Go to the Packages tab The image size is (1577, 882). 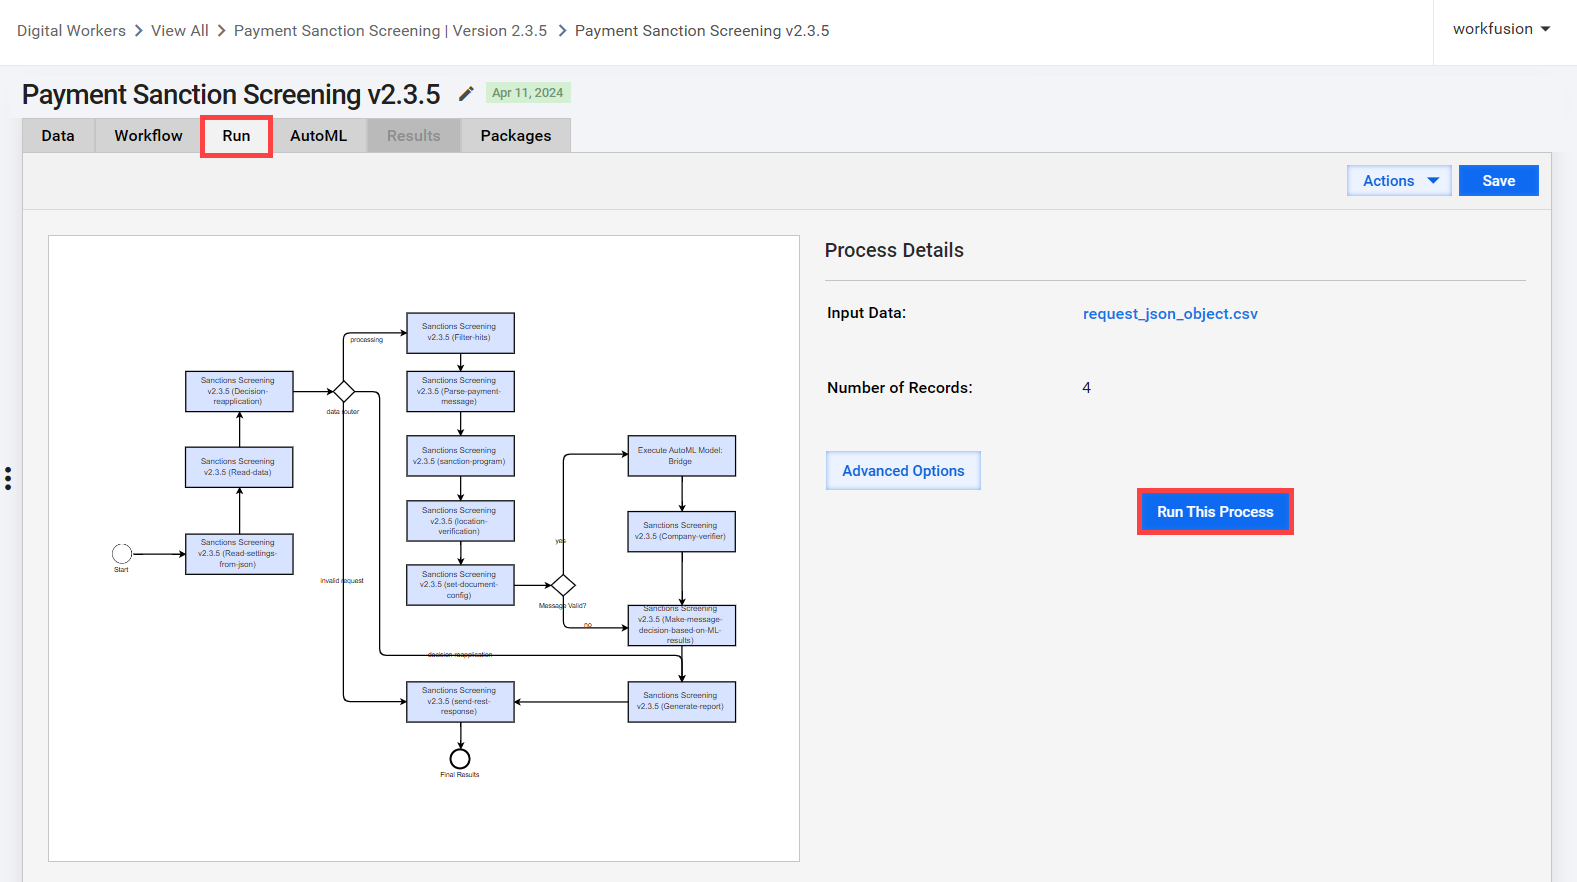click(x=516, y=136)
